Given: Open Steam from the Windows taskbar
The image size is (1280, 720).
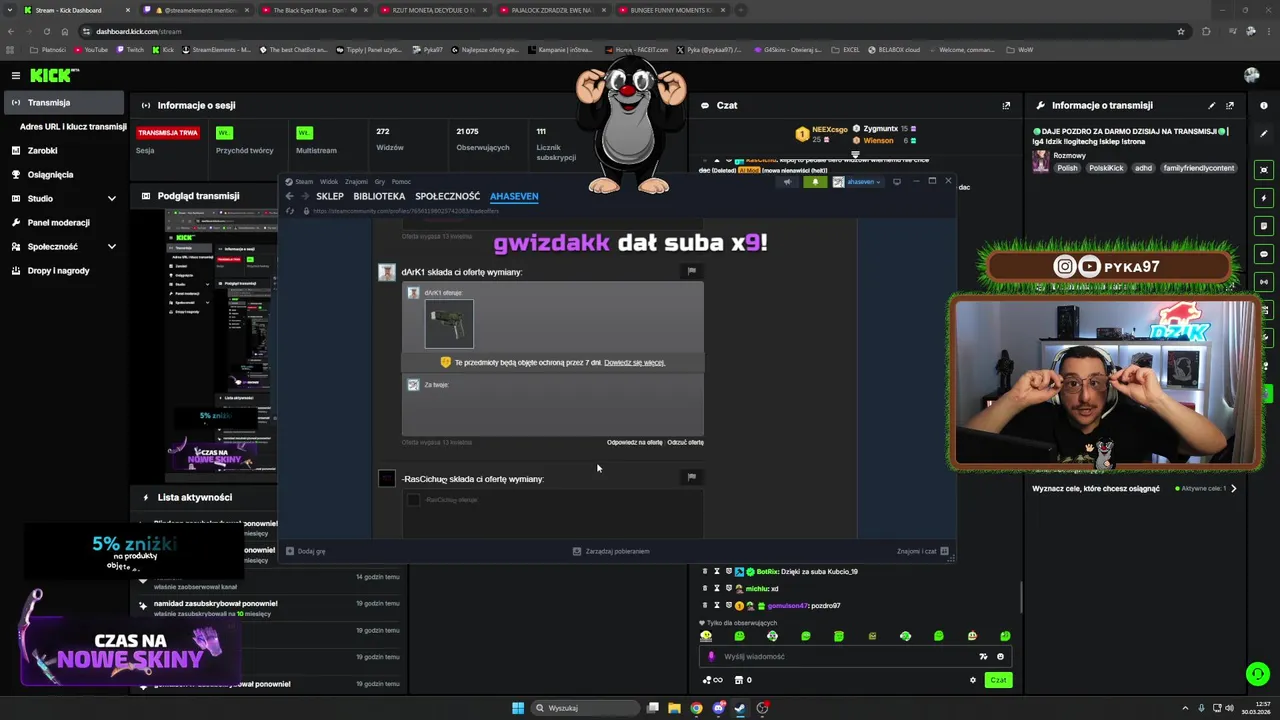Looking at the screenshot, I should point(740,708).
